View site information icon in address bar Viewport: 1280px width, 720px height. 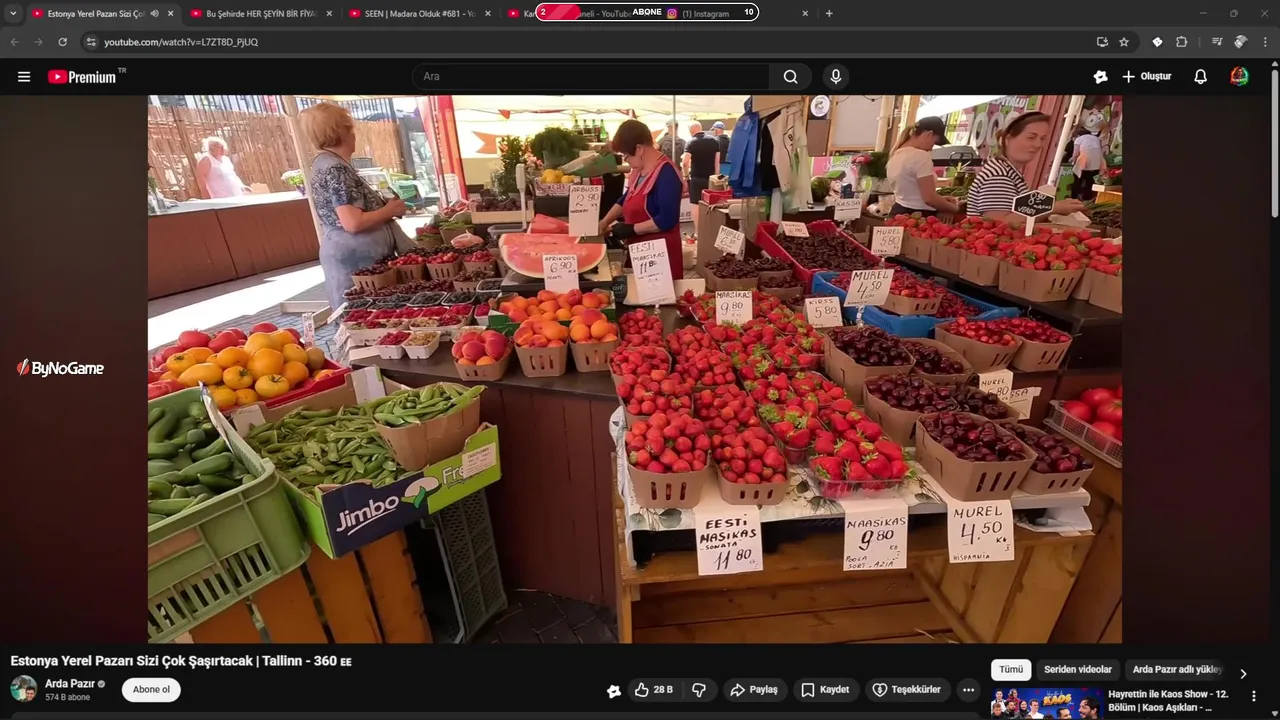pos(91,42)
